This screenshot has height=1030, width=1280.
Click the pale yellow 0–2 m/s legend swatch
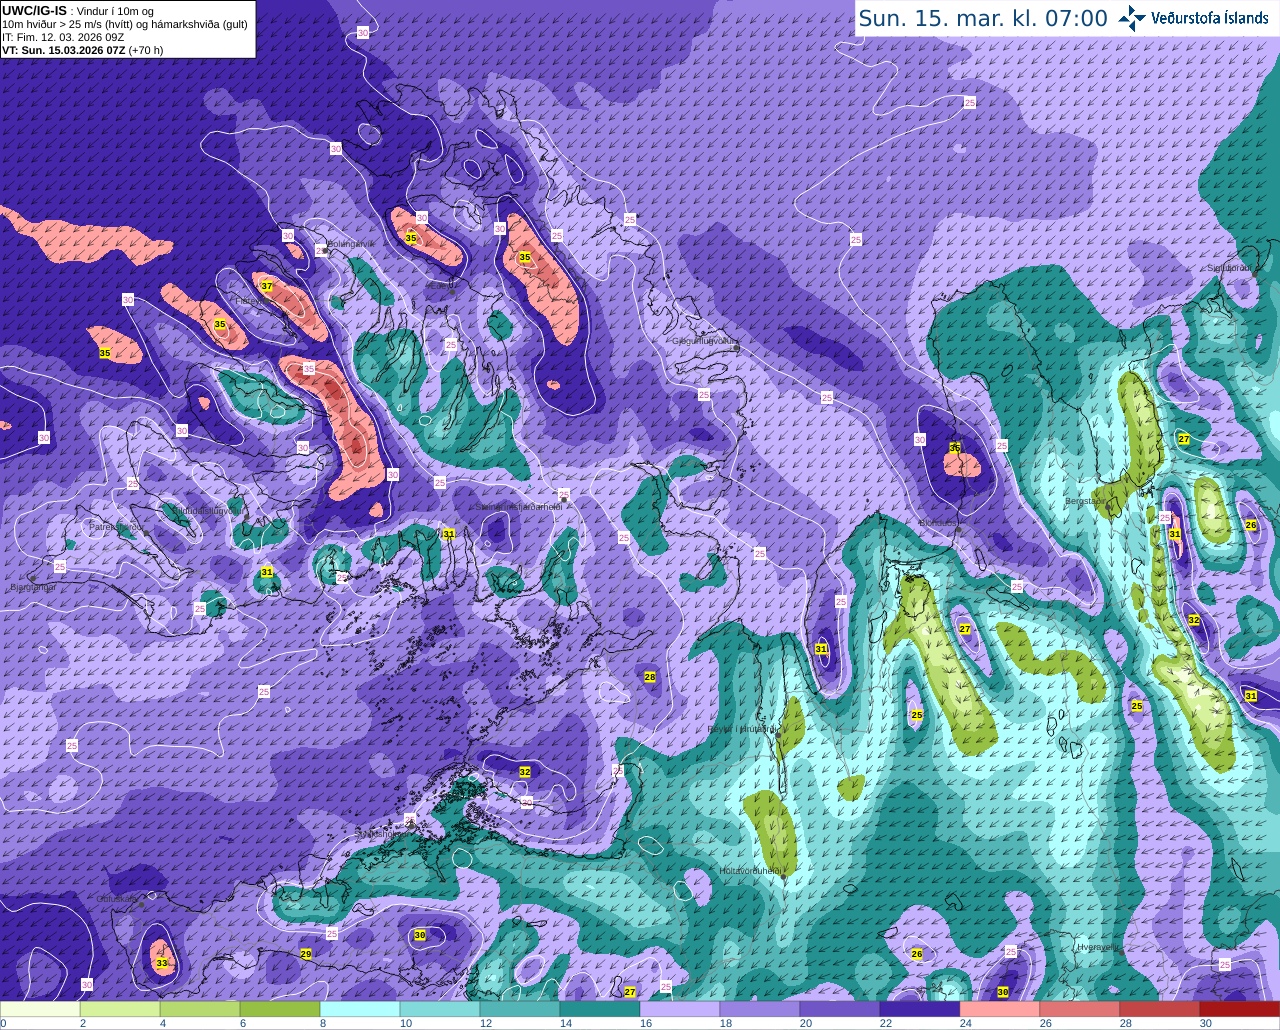tap(40, 1009)
